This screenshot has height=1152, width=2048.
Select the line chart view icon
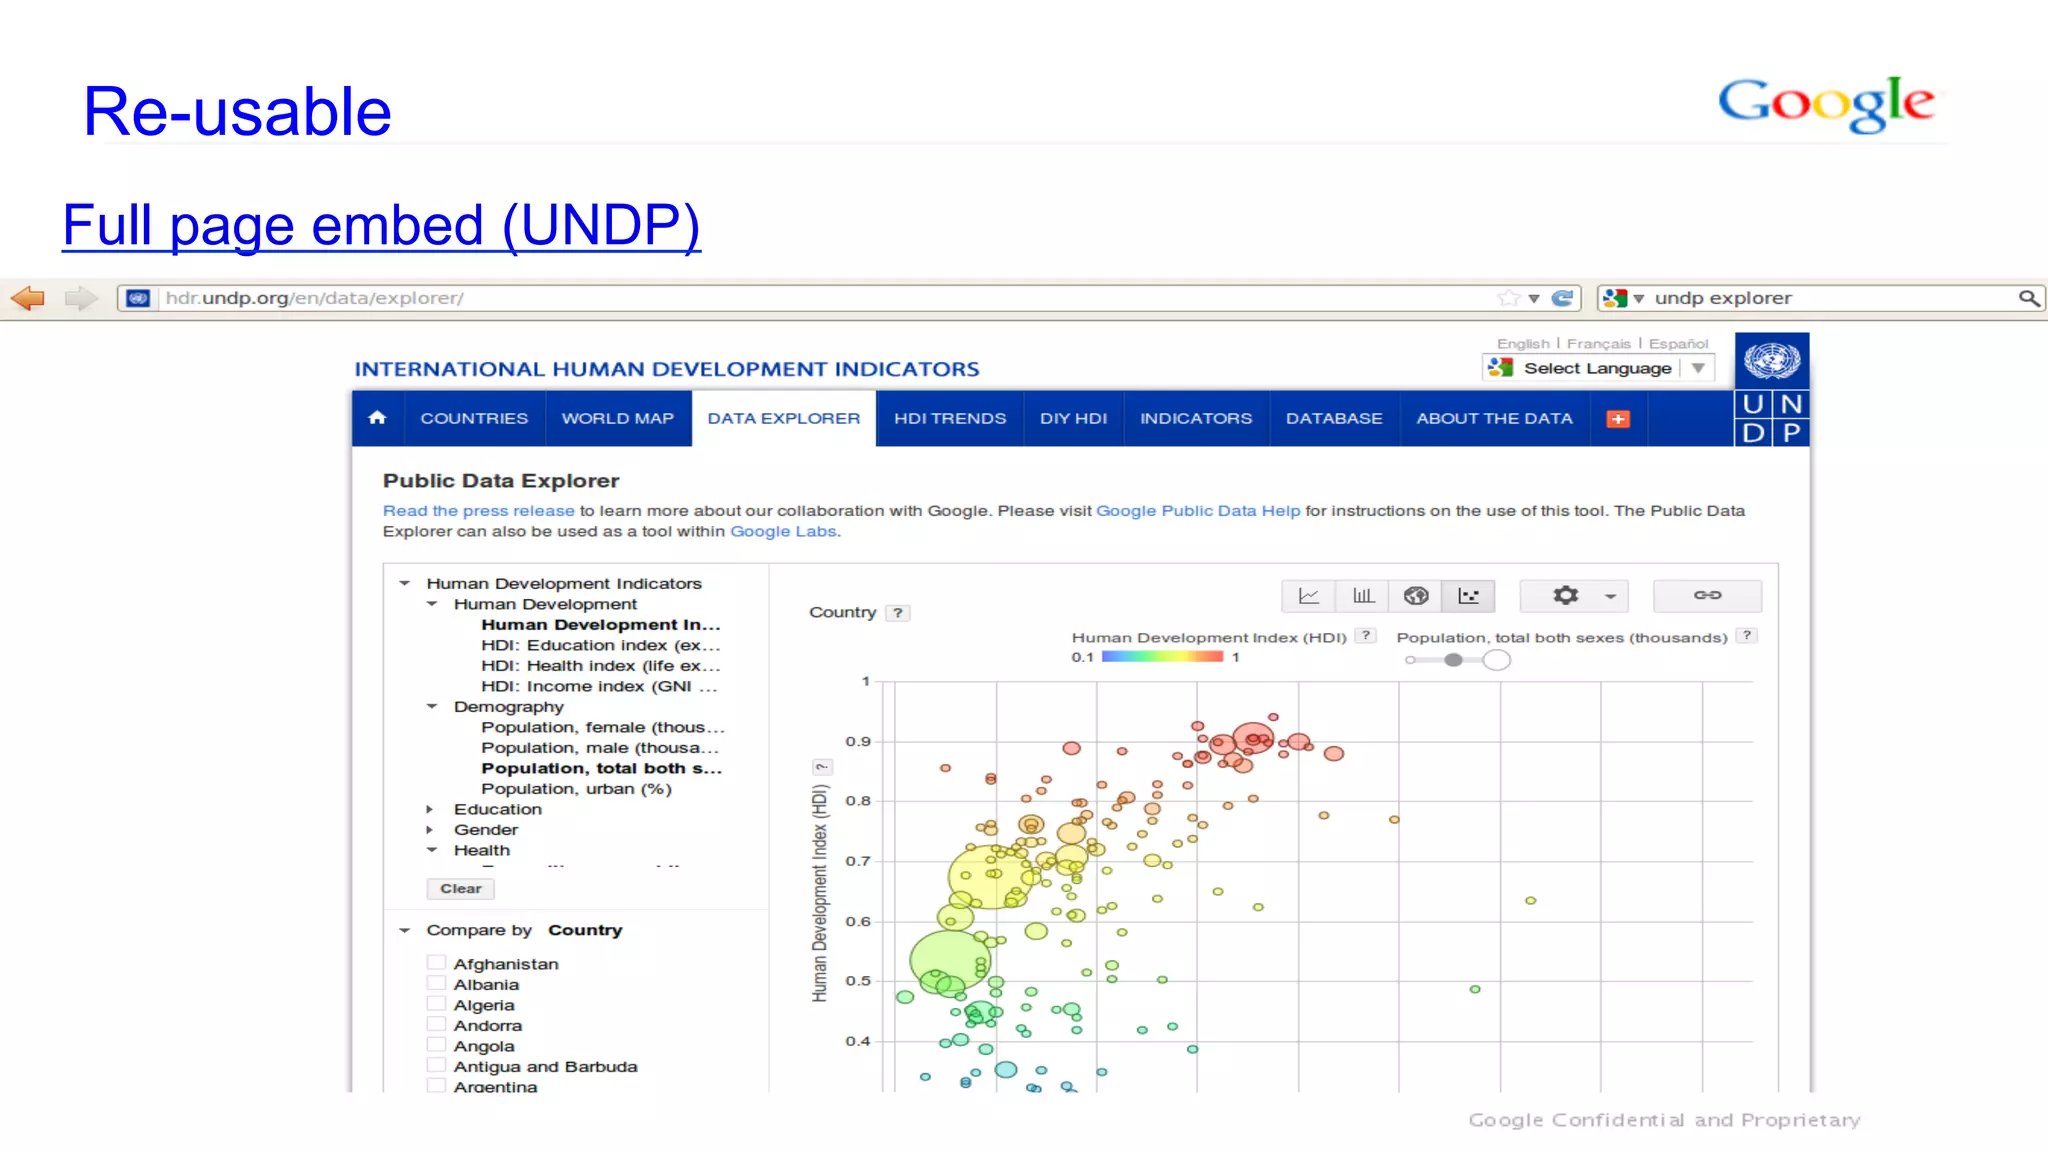pos(1308,596)
